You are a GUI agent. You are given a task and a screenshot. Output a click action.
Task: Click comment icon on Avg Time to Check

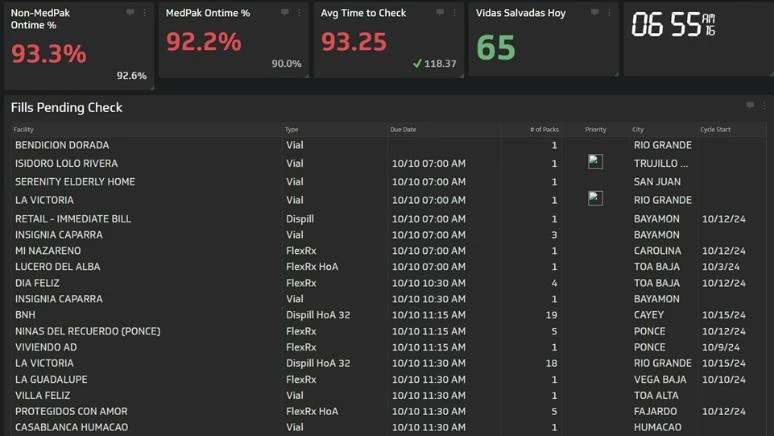(x=440, y=13)
